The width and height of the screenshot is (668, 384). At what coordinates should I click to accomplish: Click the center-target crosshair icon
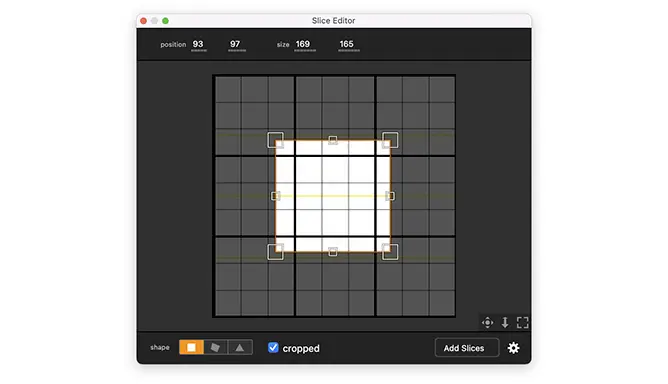point(487,322)
